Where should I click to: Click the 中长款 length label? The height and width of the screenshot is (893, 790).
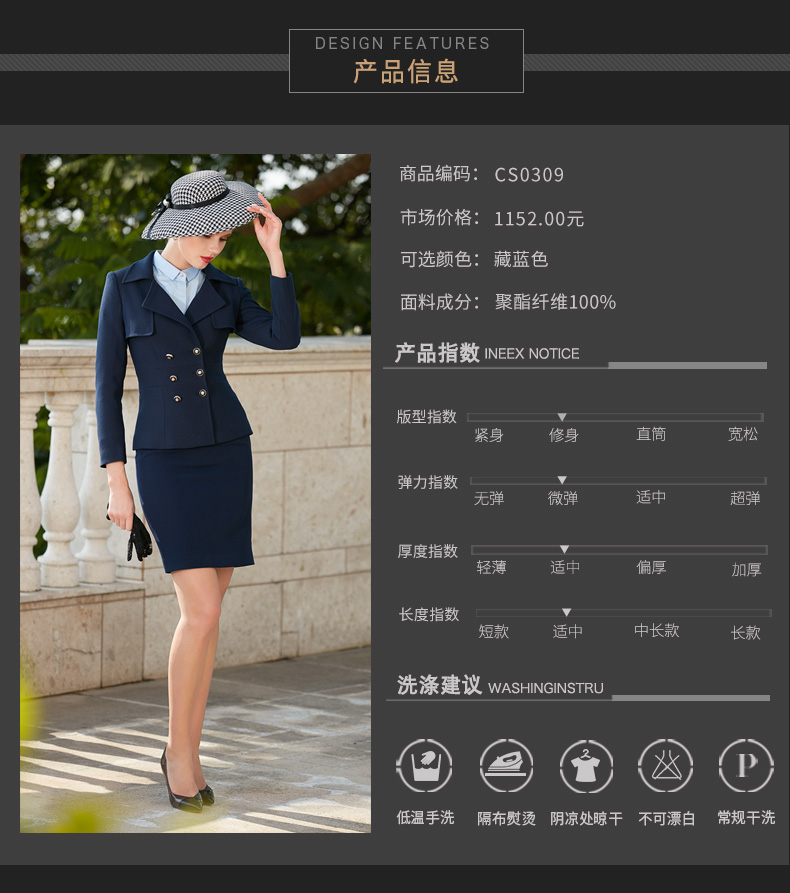(657, 630)
